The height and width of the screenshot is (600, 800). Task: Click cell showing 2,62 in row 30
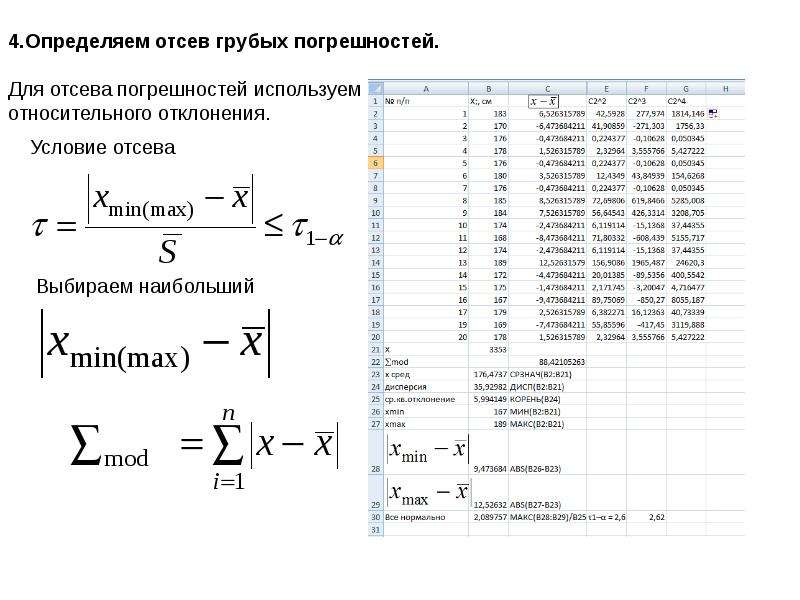pyautogui.click(x=646, y=517)
